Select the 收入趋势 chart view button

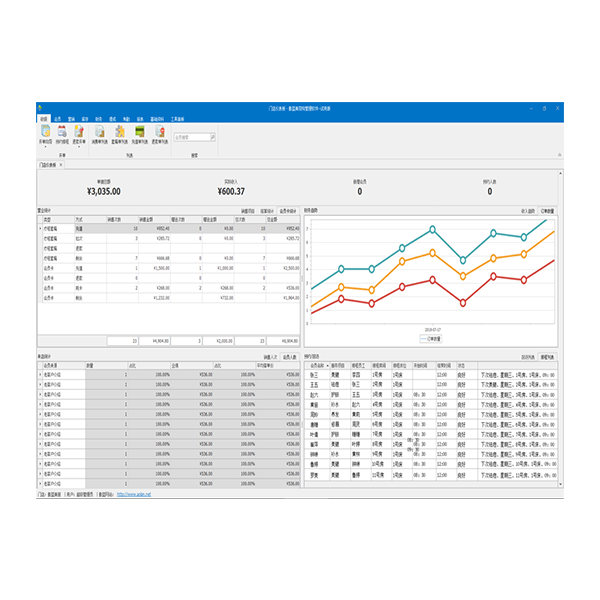(x=527, y=212)
